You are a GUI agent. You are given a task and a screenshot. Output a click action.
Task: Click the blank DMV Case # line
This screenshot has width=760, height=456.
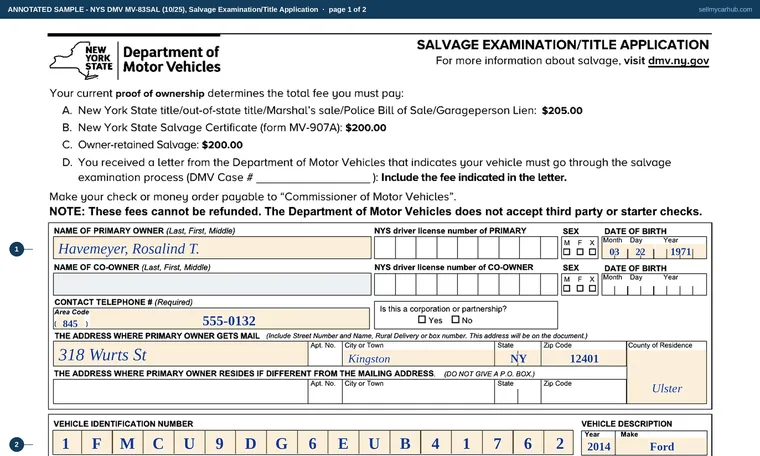[x=313, y=178]
